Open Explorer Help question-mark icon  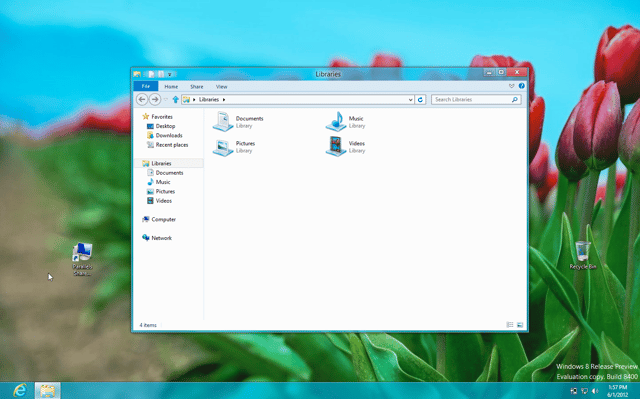point(521,86)
